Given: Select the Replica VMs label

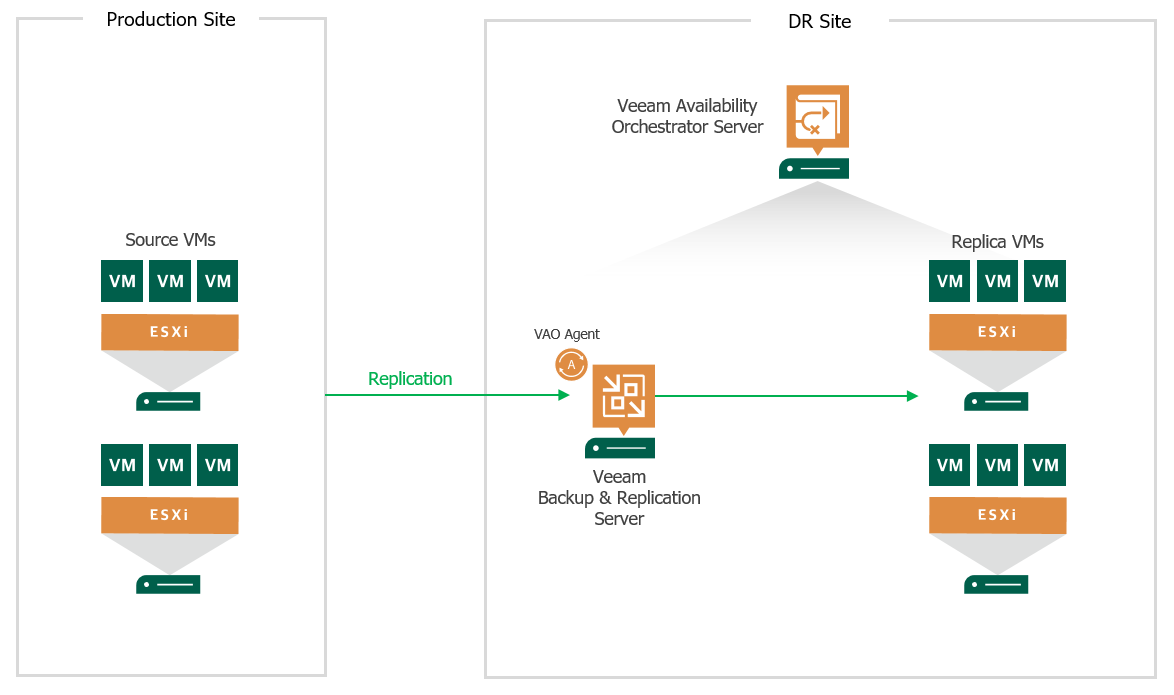Looking at the screenshot, I should (x=997, y=242).
